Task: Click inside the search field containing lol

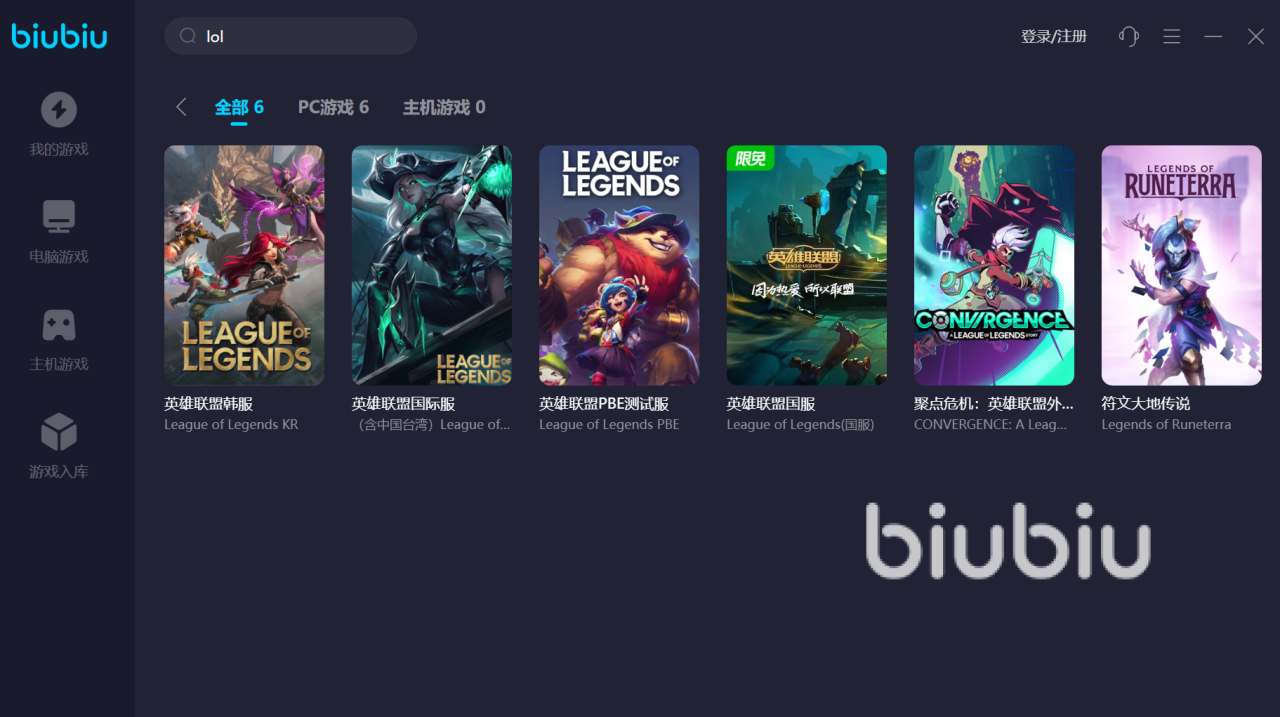Action: coord(290,36)
